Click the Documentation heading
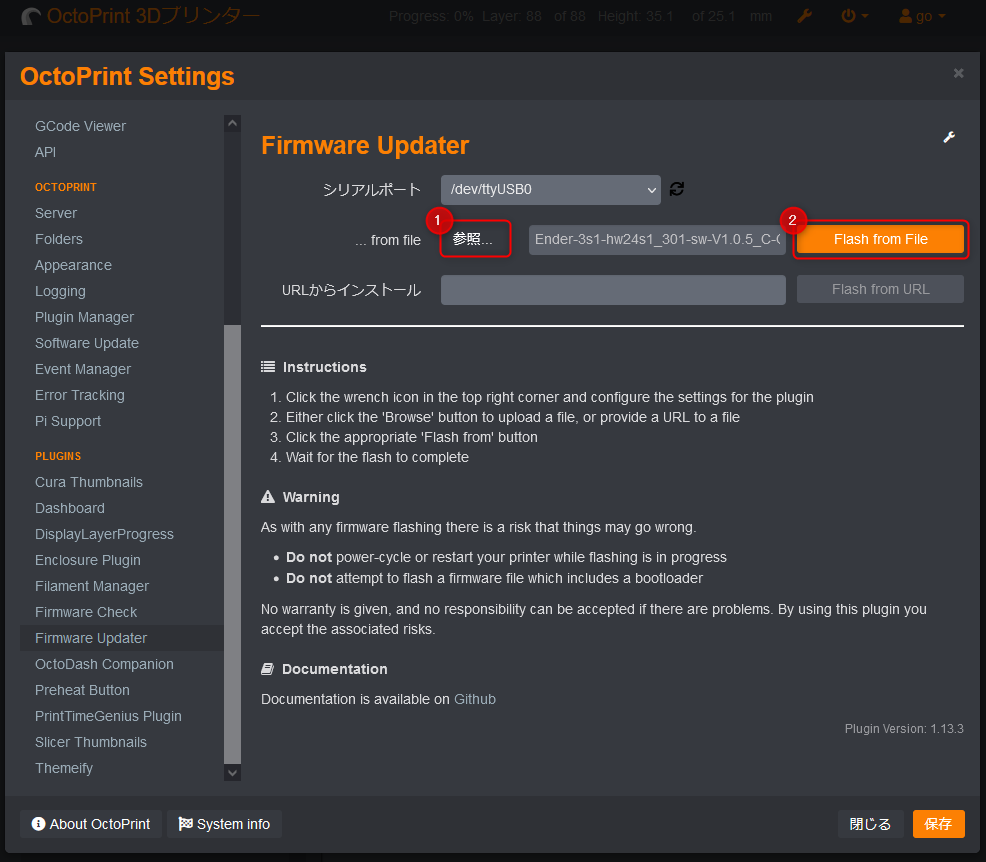The image size is (986, 862). [x=335, y=669]
